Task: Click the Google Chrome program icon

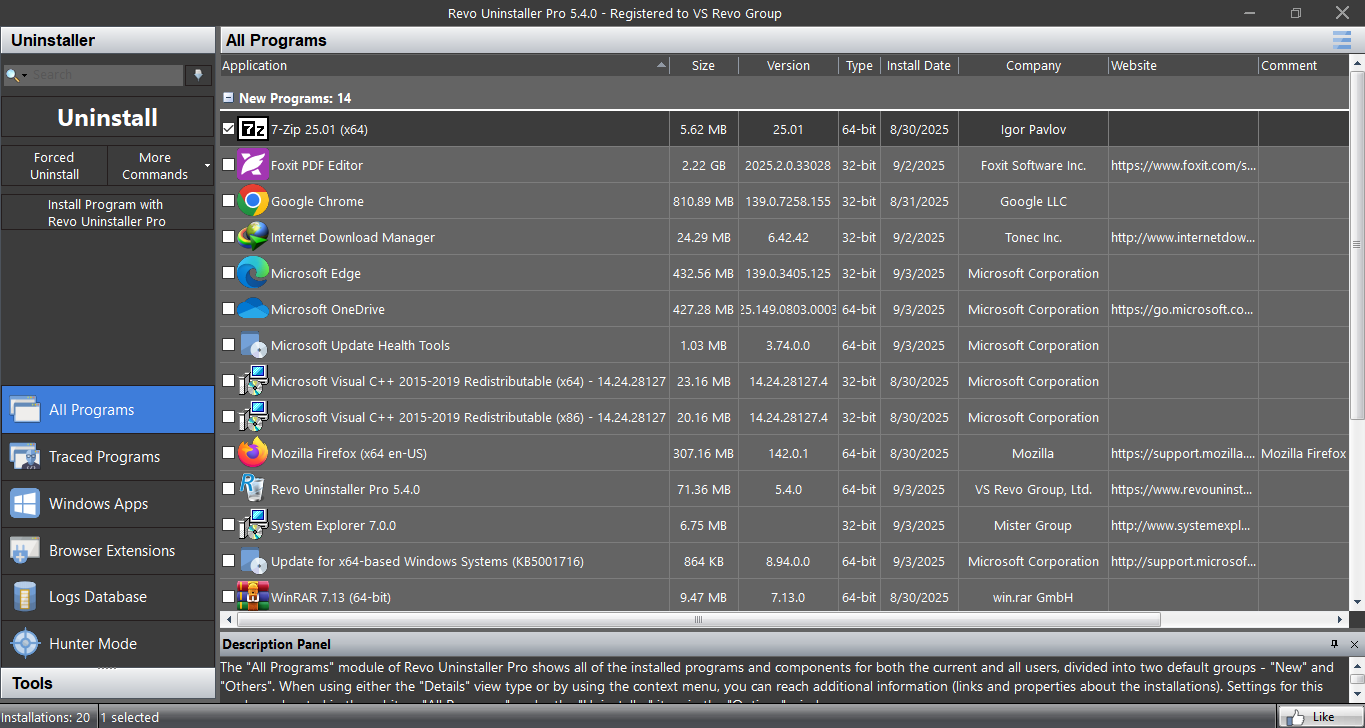Action: pyautogui.click(x=253, y=201)
